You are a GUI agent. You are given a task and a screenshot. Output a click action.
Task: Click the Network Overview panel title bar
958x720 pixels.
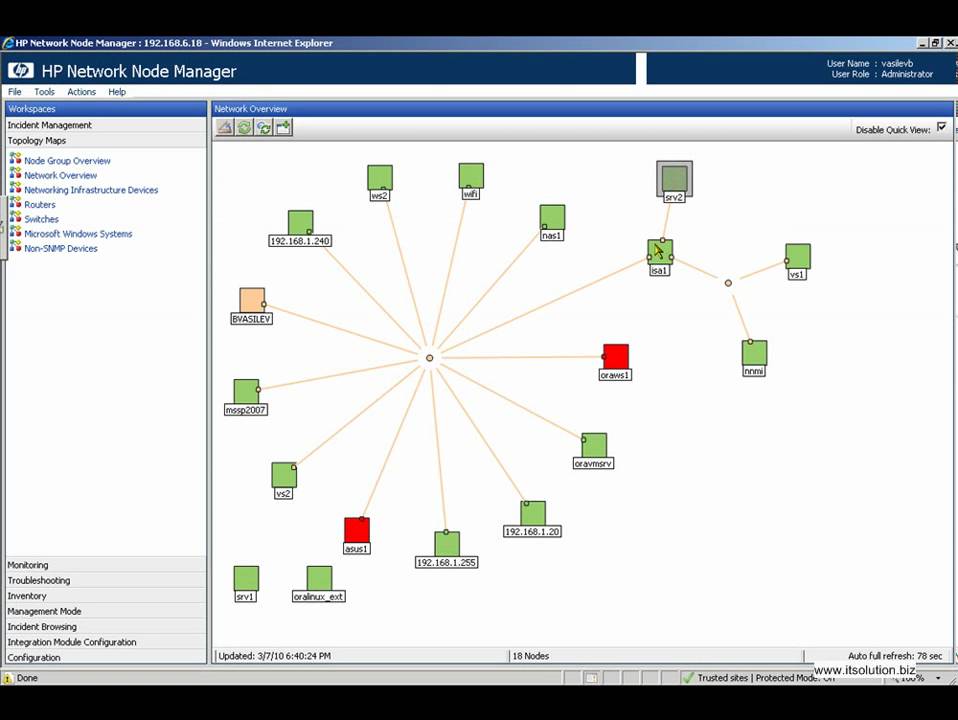pyautogui.click(x=582, y=109)
